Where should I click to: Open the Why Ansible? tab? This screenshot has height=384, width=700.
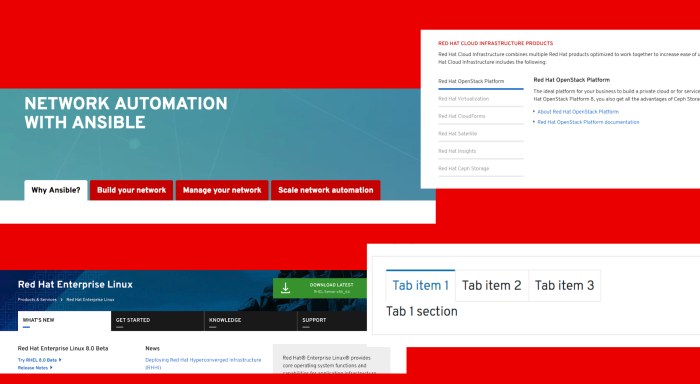point(56,190)
